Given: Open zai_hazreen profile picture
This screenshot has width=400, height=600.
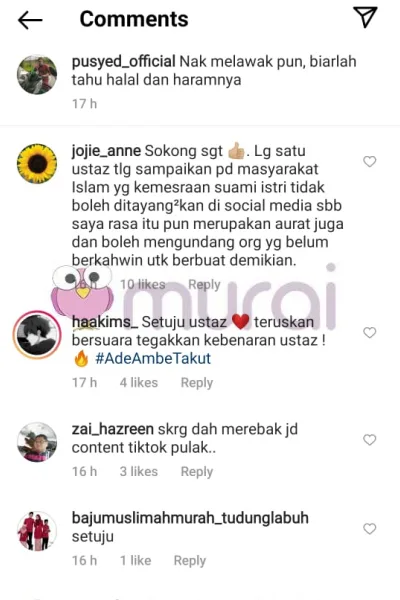Looking at the screenshot, I should pos(37,442).
